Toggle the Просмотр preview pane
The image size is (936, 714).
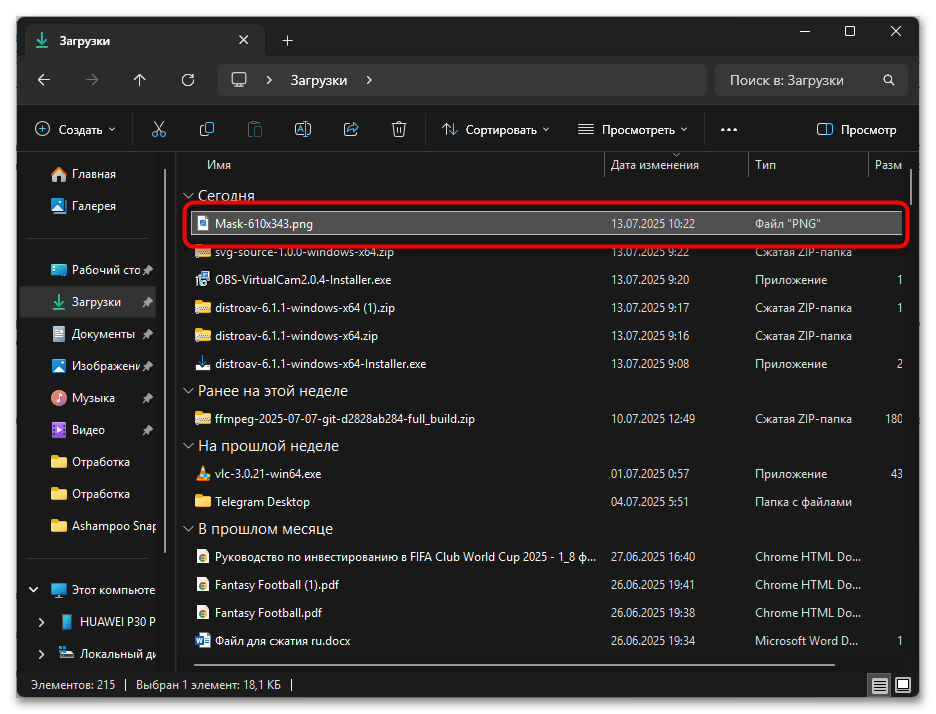pos(856,130)
